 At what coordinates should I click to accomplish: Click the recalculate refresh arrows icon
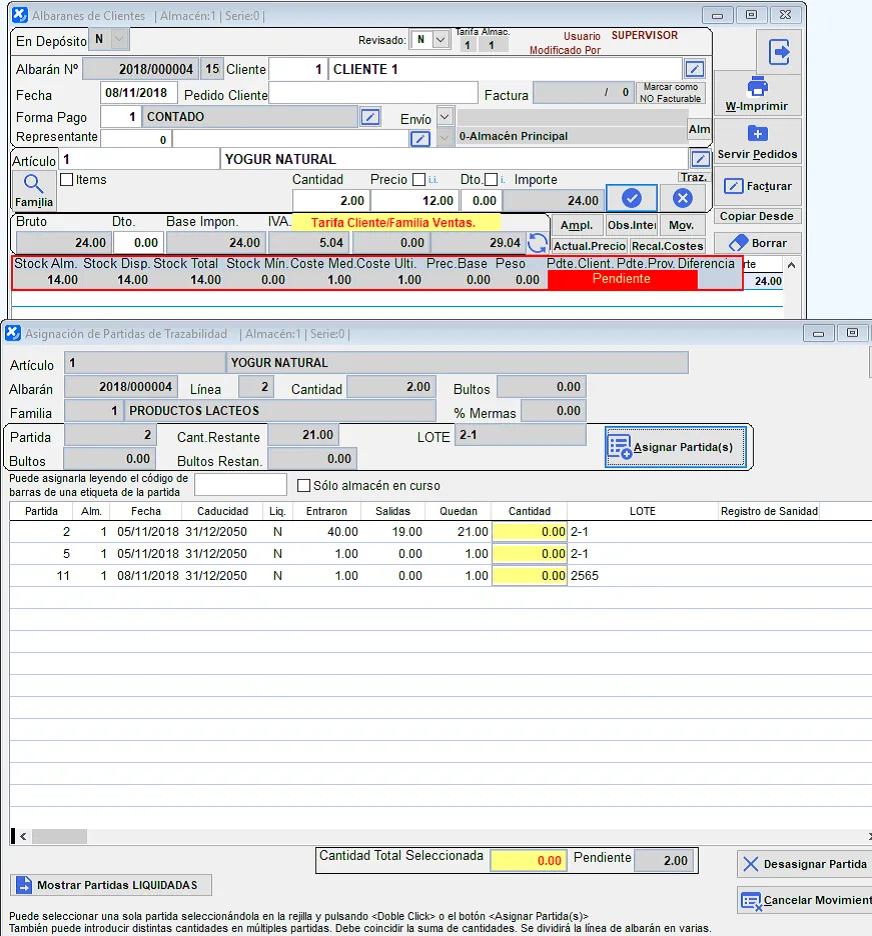pos(538,243)
